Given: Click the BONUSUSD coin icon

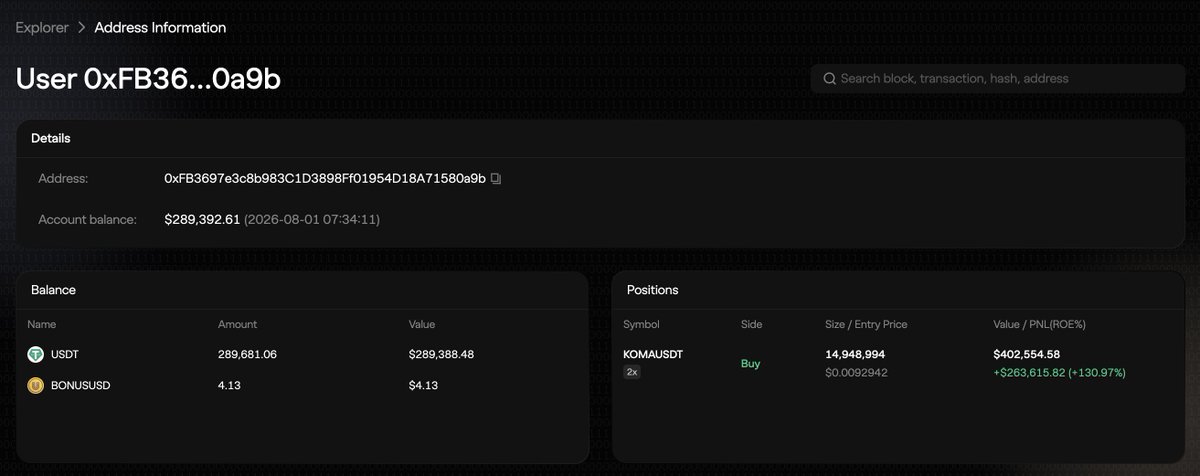Looking at the screenshot, I should pos(36,385).
